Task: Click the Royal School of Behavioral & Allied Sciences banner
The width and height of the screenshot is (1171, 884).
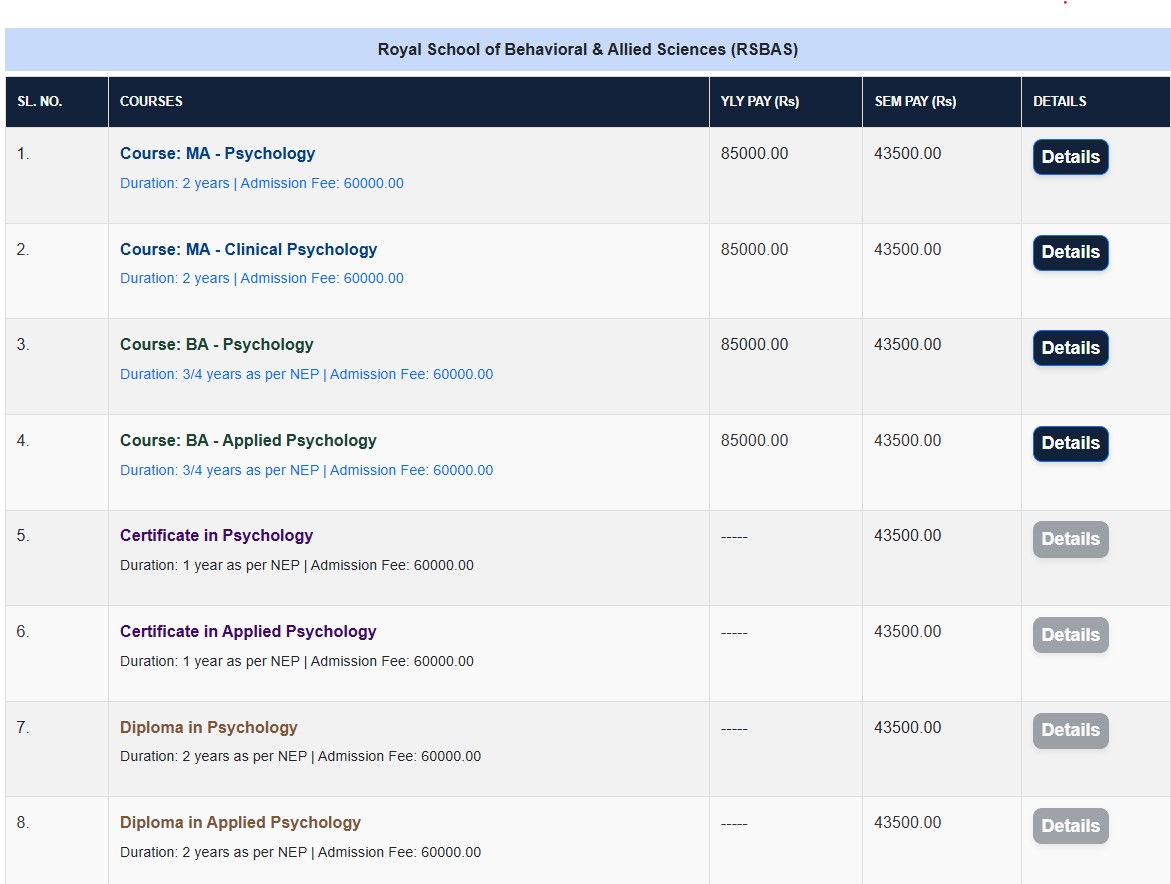Action: (x=587, y=50)
